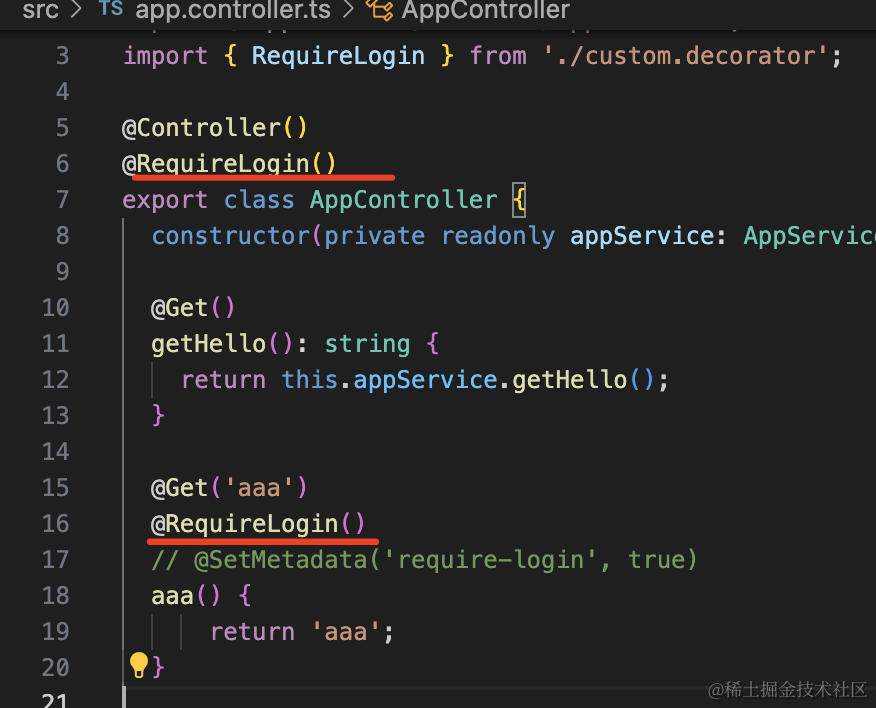
Task: Click line number 10 in the gutter
Action: (x=56, y=307)
